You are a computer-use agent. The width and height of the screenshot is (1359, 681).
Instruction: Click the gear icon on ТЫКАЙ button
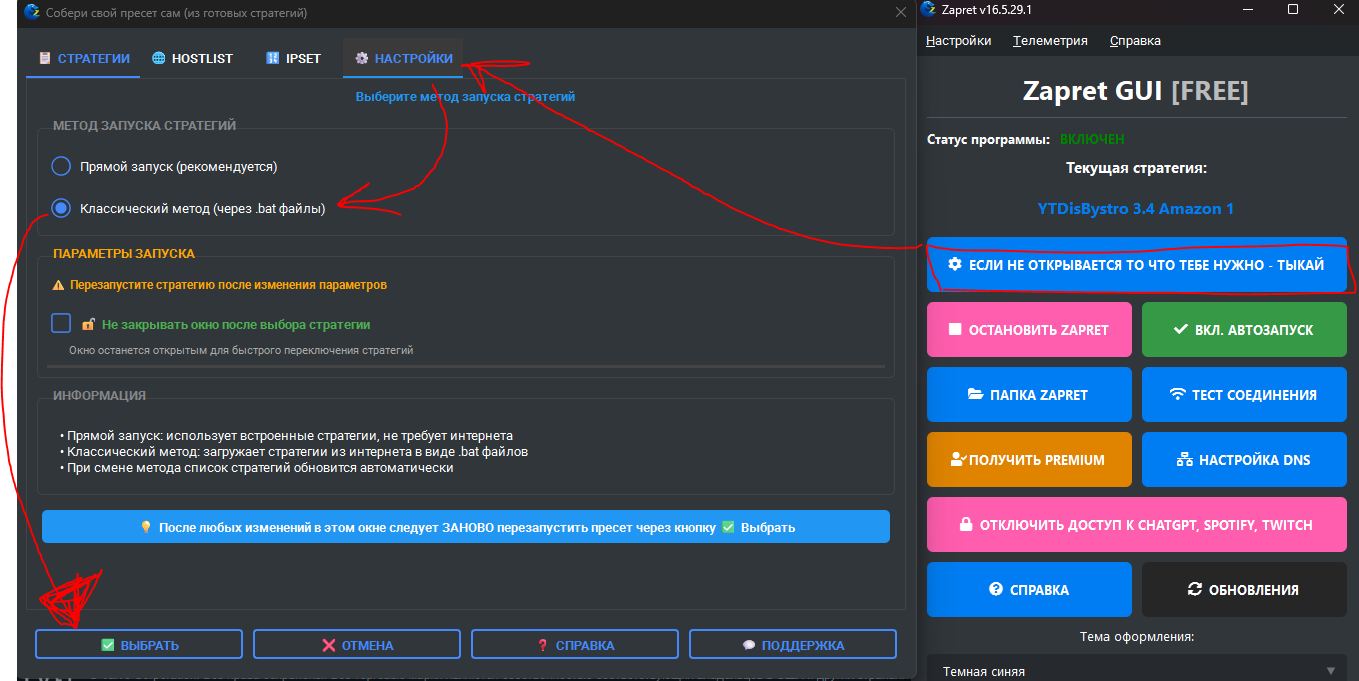tap(955, 264)
